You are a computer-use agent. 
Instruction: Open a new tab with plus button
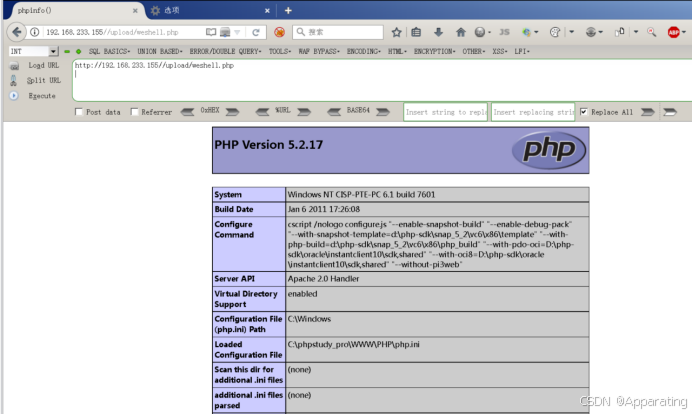288,10
